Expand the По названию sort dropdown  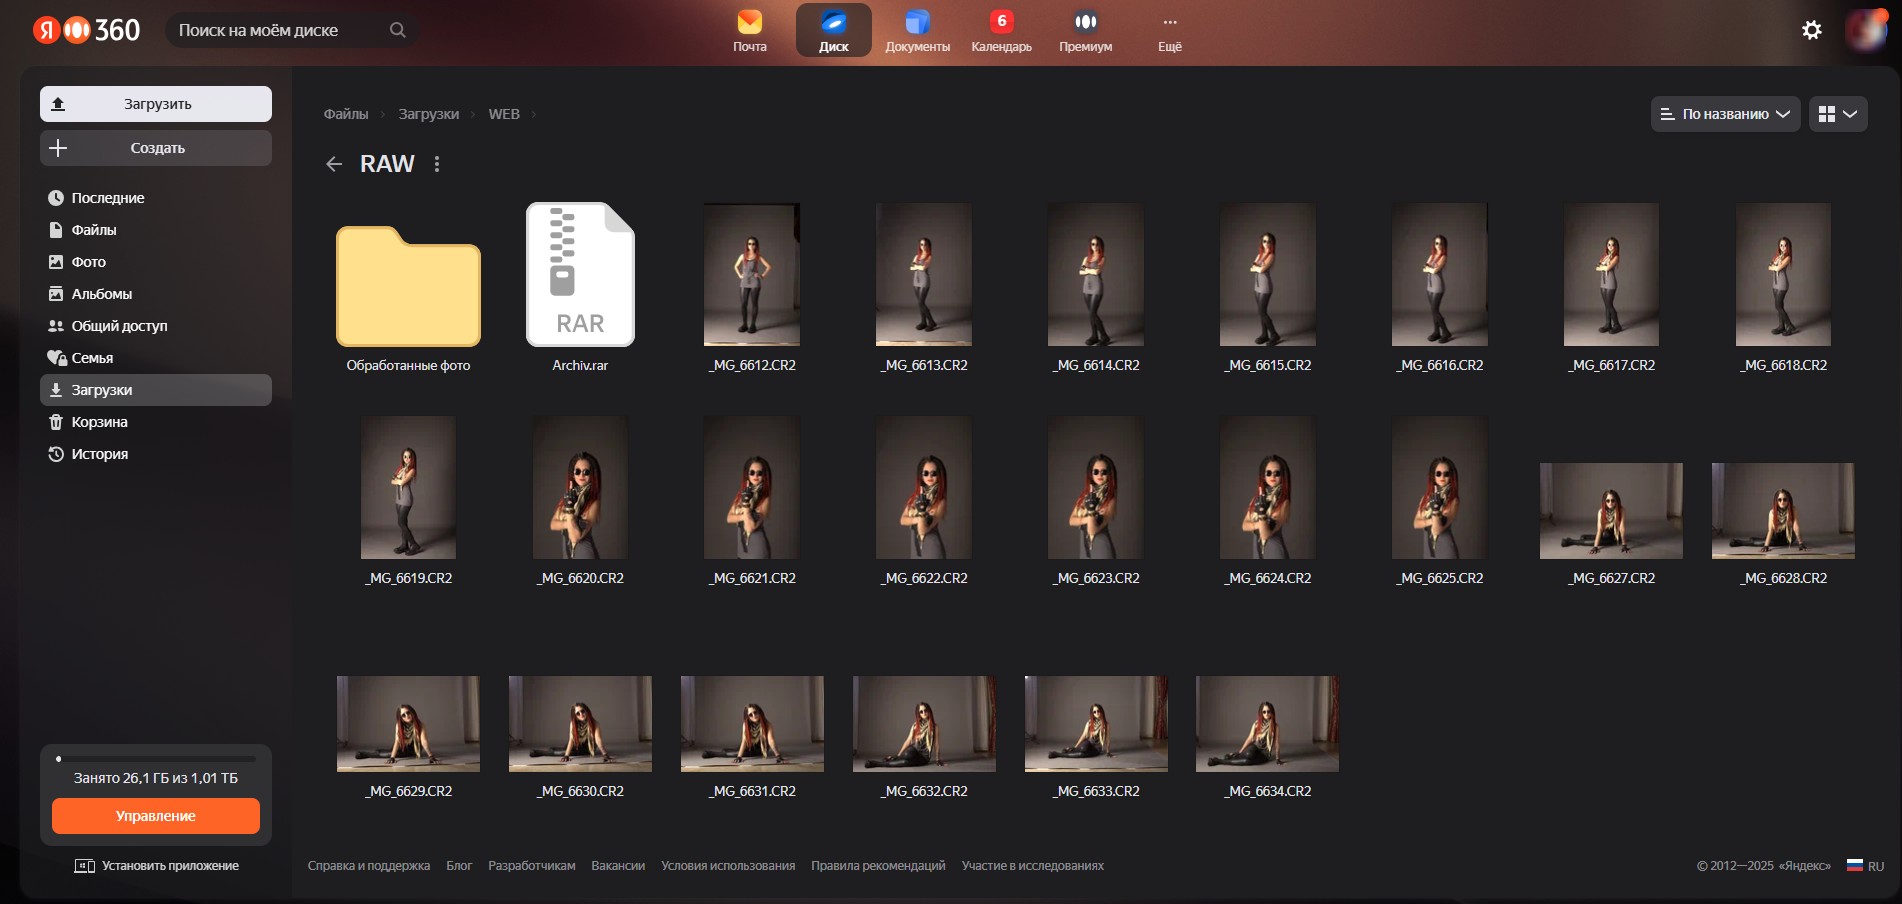1725,114
